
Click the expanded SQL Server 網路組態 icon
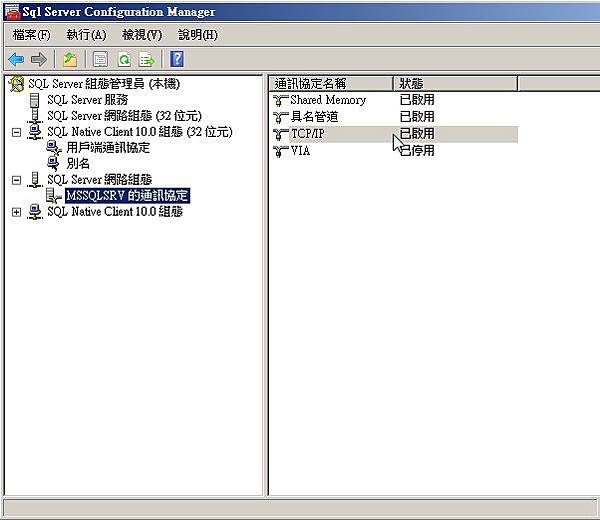(35, 179)
